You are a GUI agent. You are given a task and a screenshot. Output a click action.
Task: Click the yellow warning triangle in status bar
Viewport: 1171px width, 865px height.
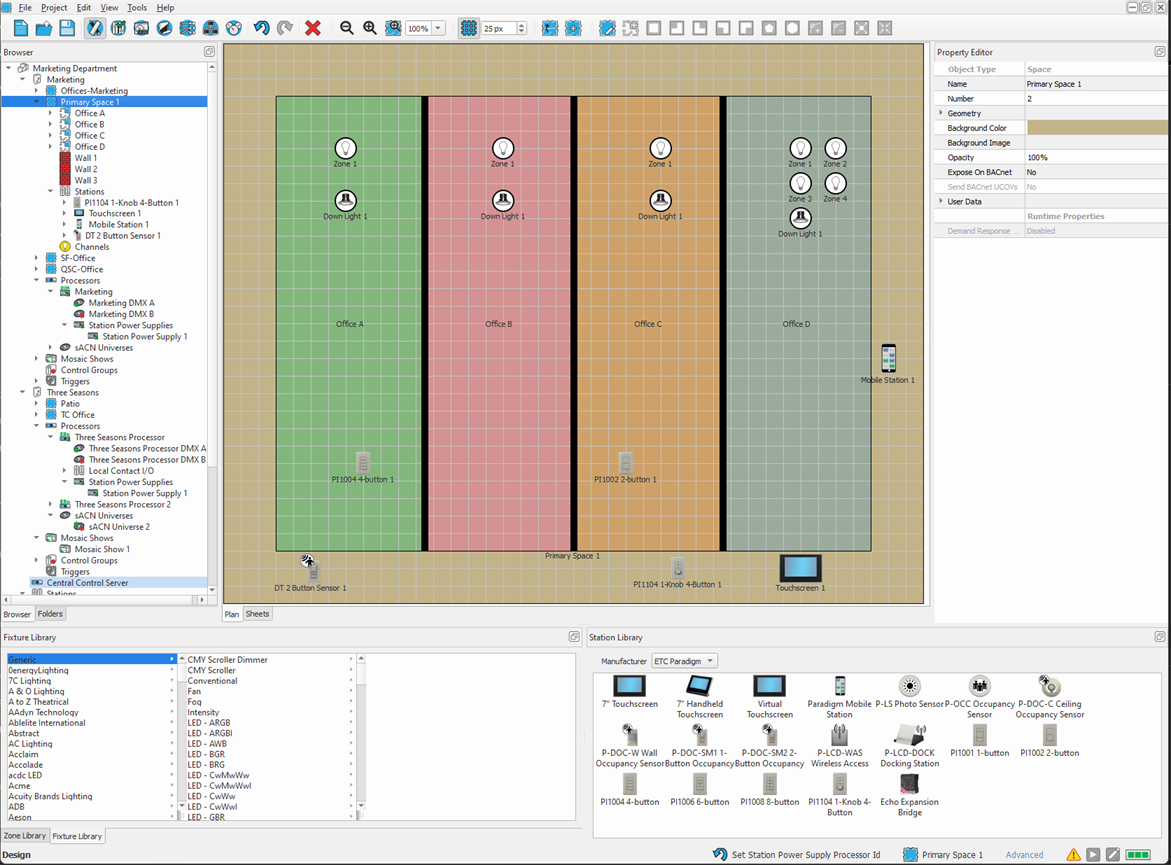tap(1073, 855)
